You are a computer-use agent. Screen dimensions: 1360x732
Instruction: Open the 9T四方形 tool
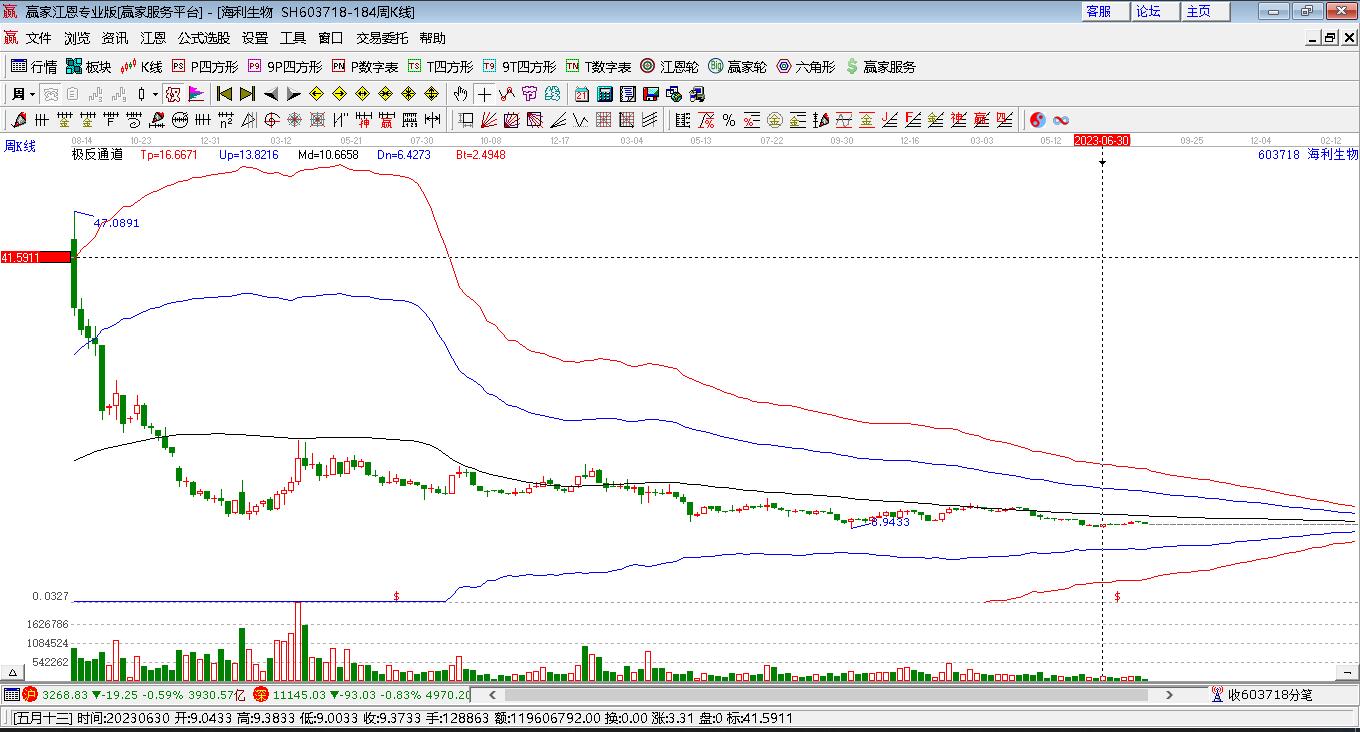(x=519, y=67)
